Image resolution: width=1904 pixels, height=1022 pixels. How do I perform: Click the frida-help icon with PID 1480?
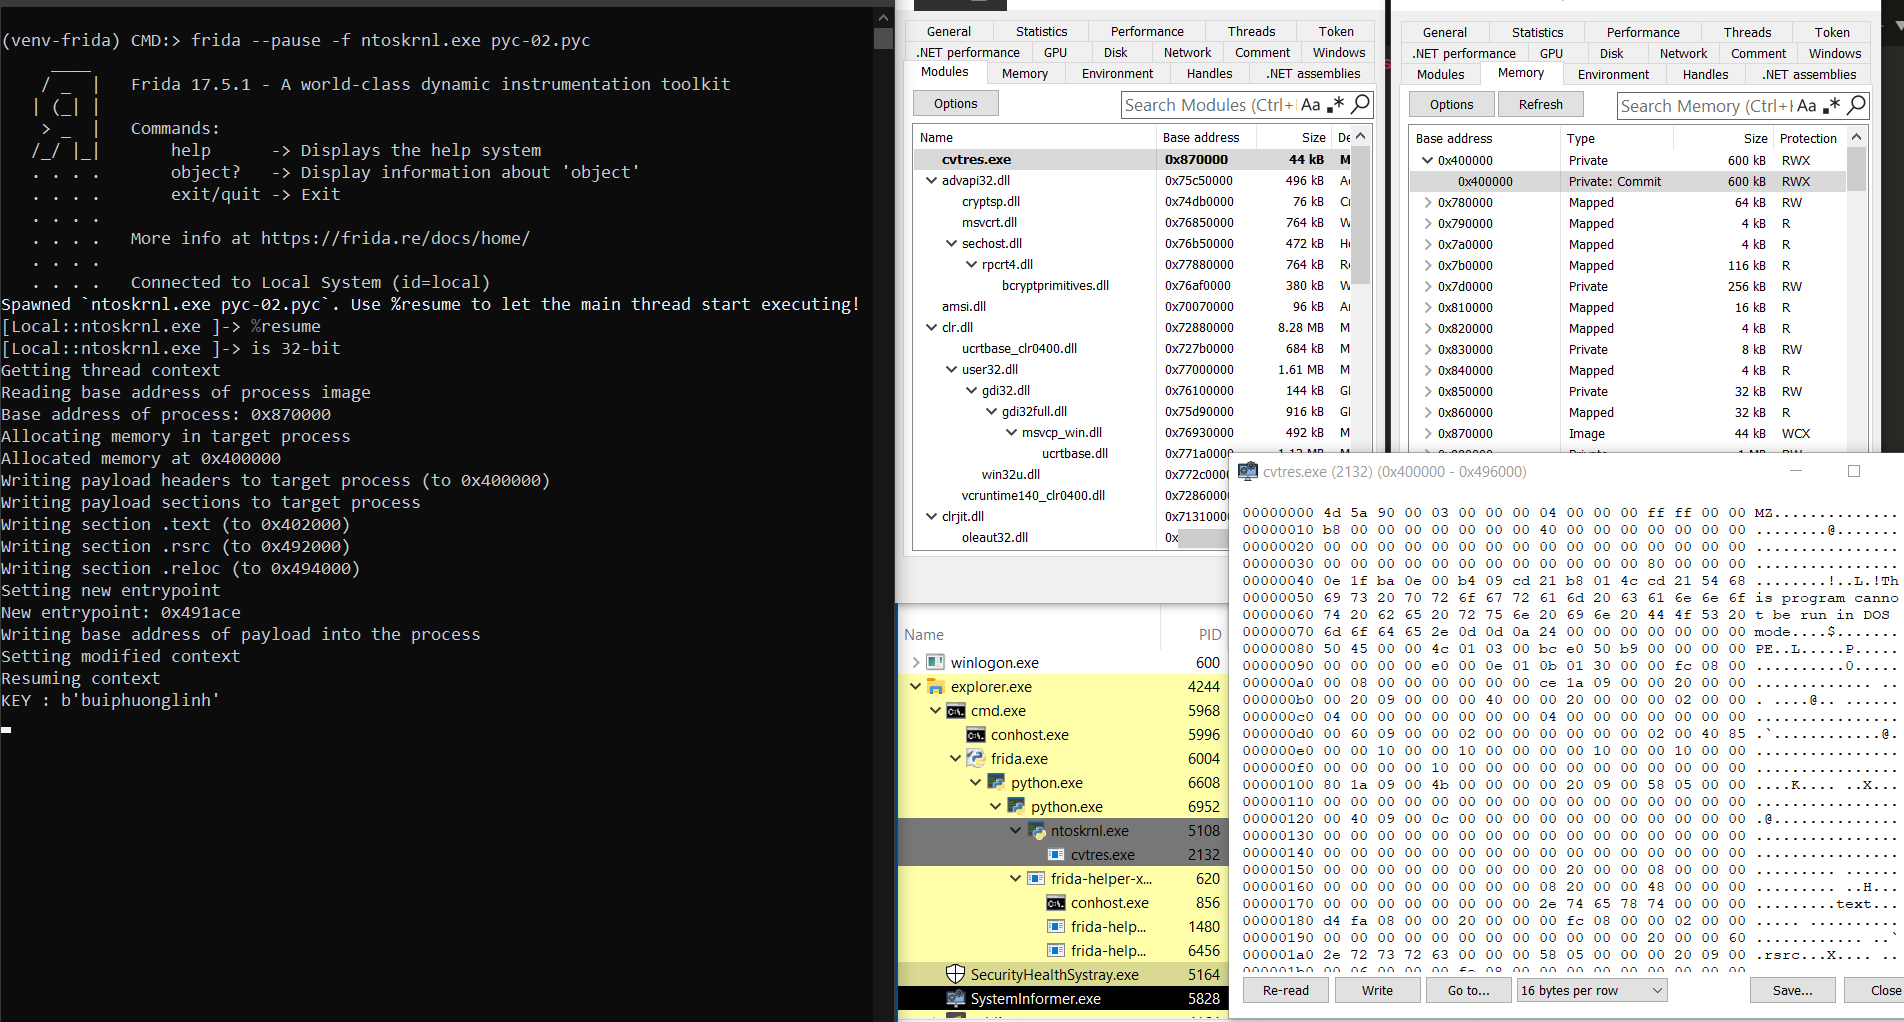pos(1056,926)
